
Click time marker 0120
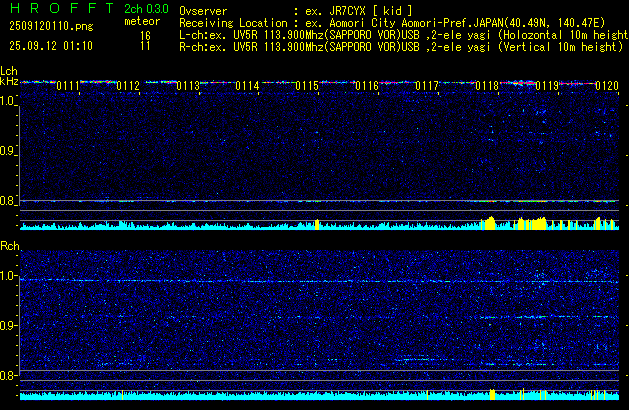coord(607,86)
